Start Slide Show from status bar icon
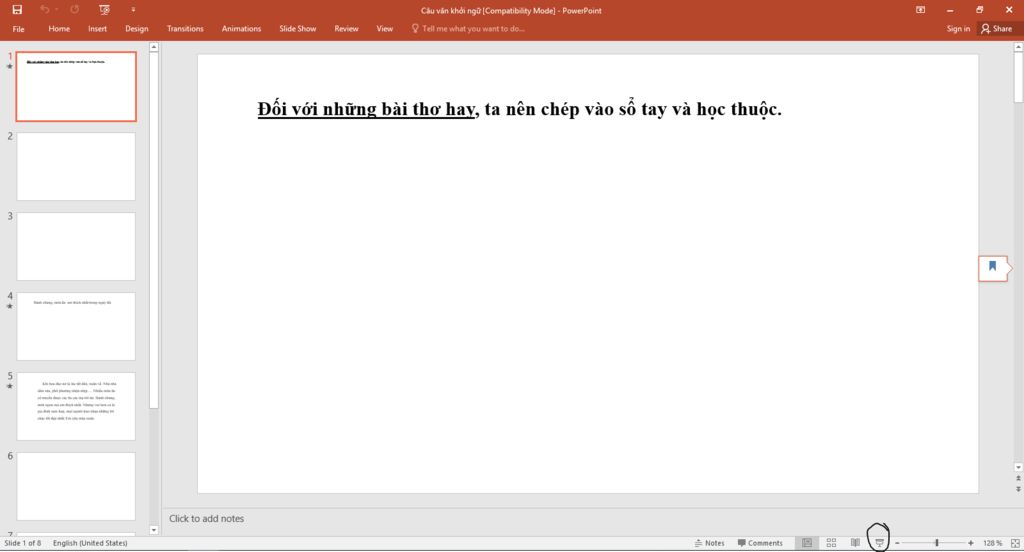 879,543
